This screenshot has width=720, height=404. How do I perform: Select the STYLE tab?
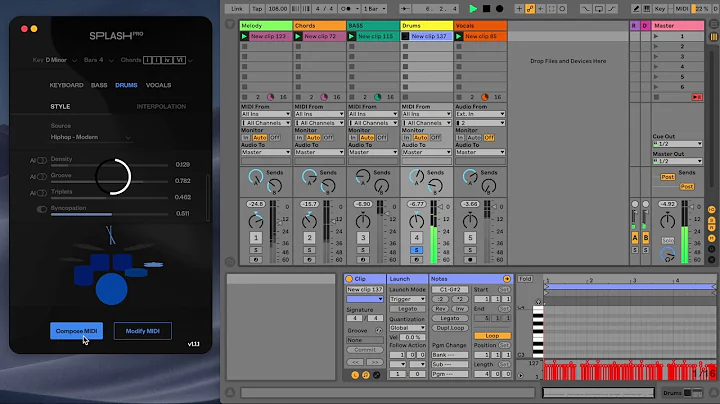[x=60, y=107]
